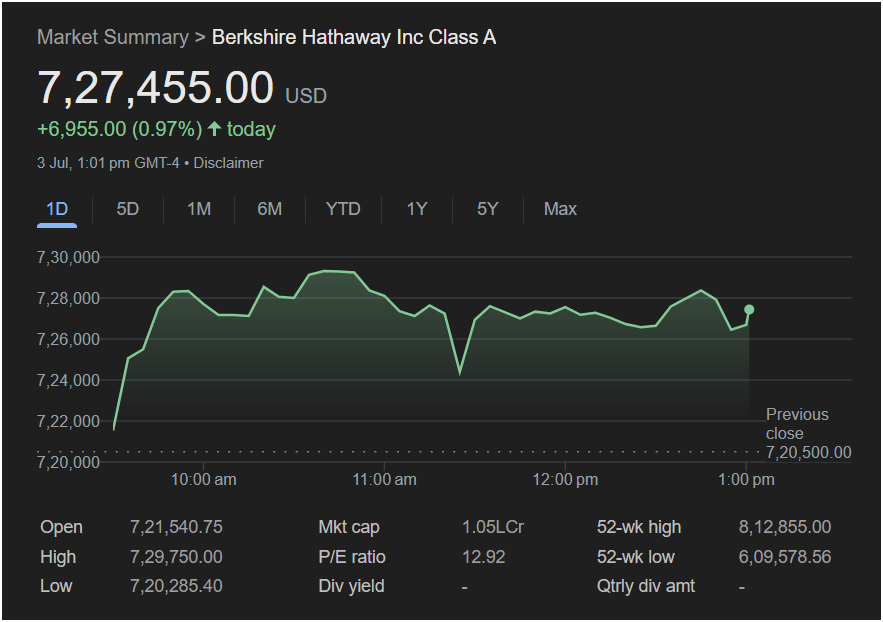Click the 7,28,000 y-axis label
This screenshot has height=622, width=883.
[68, 298]
